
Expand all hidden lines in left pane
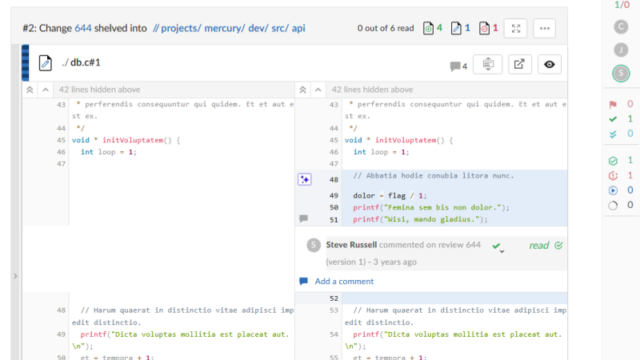tap(30, 90)
